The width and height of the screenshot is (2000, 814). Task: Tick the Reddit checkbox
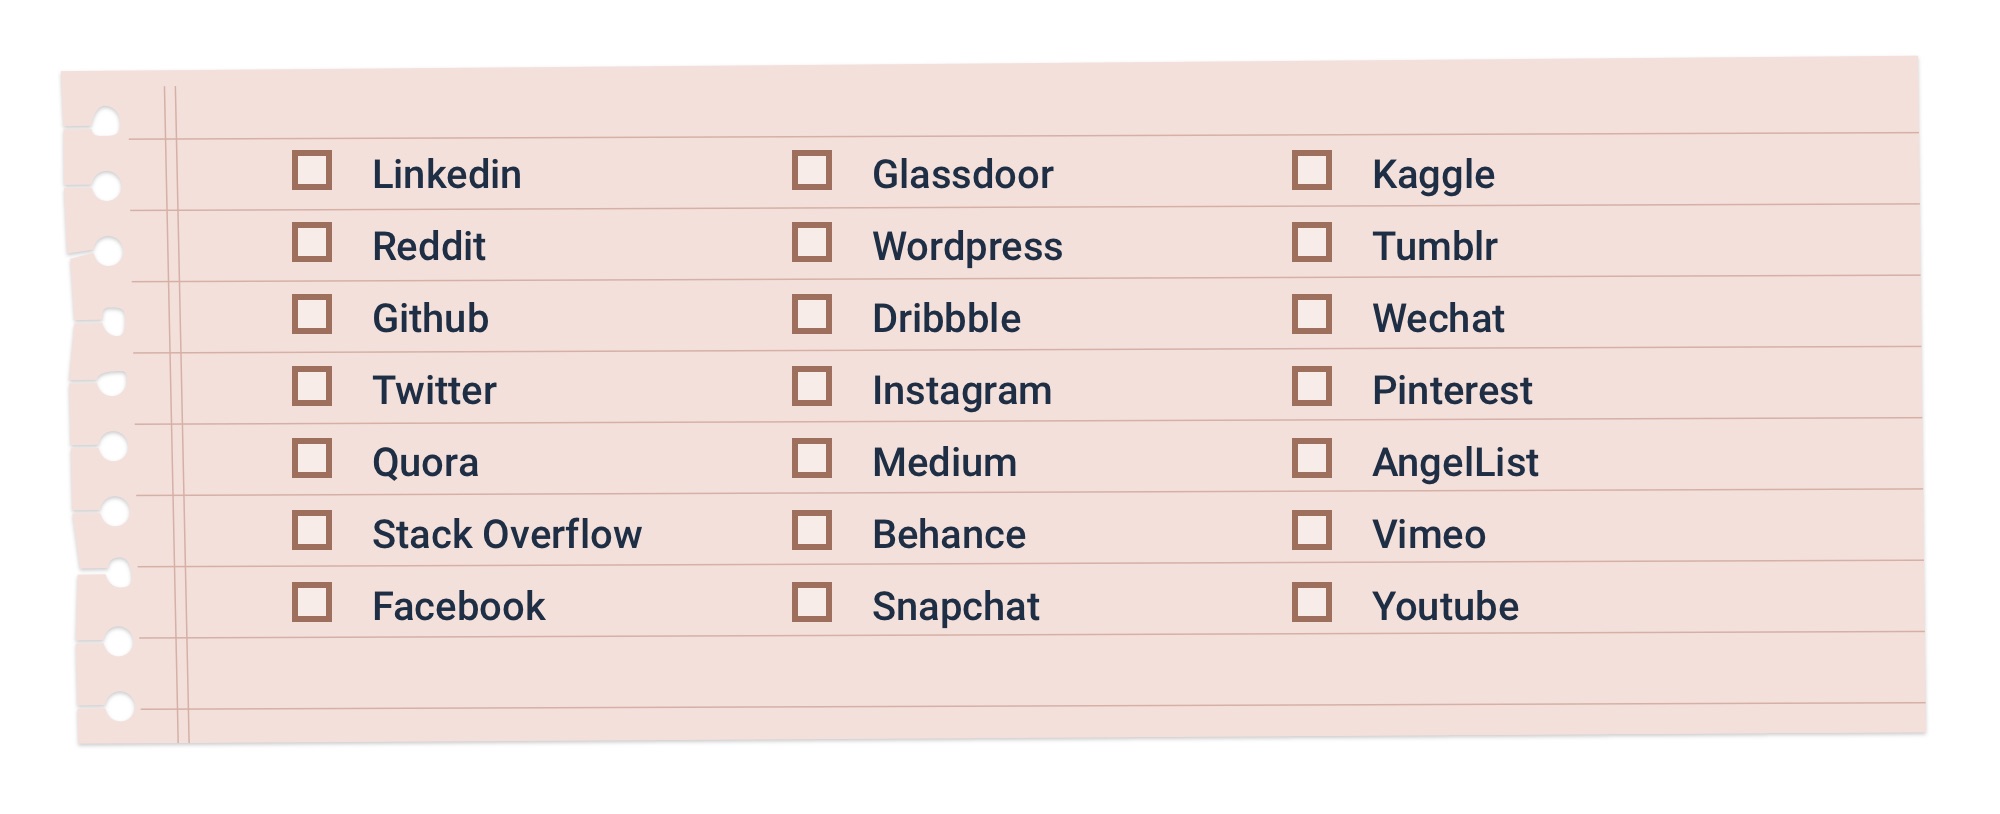pos(312,242)
